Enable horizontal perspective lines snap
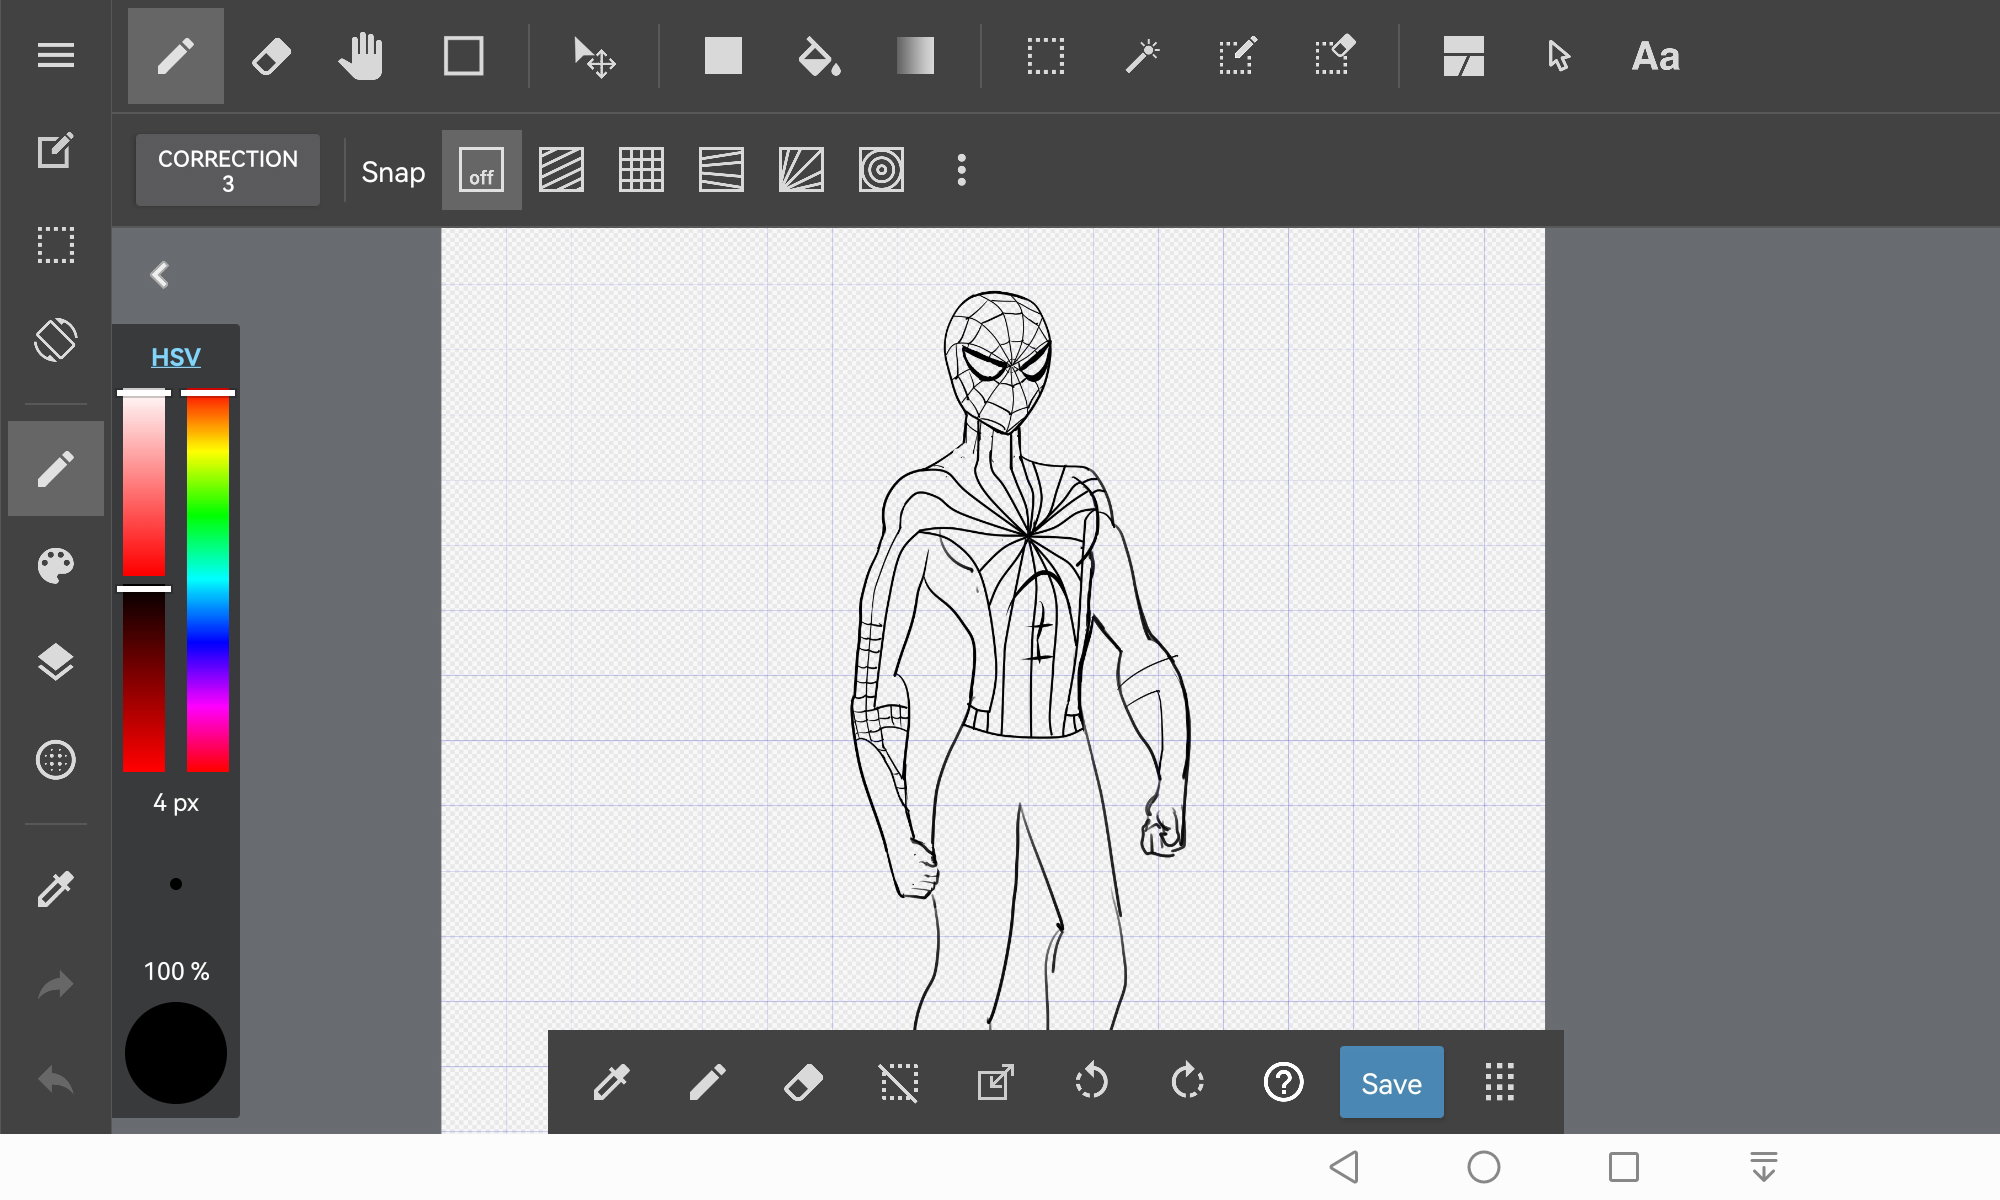 pos(721,170)
